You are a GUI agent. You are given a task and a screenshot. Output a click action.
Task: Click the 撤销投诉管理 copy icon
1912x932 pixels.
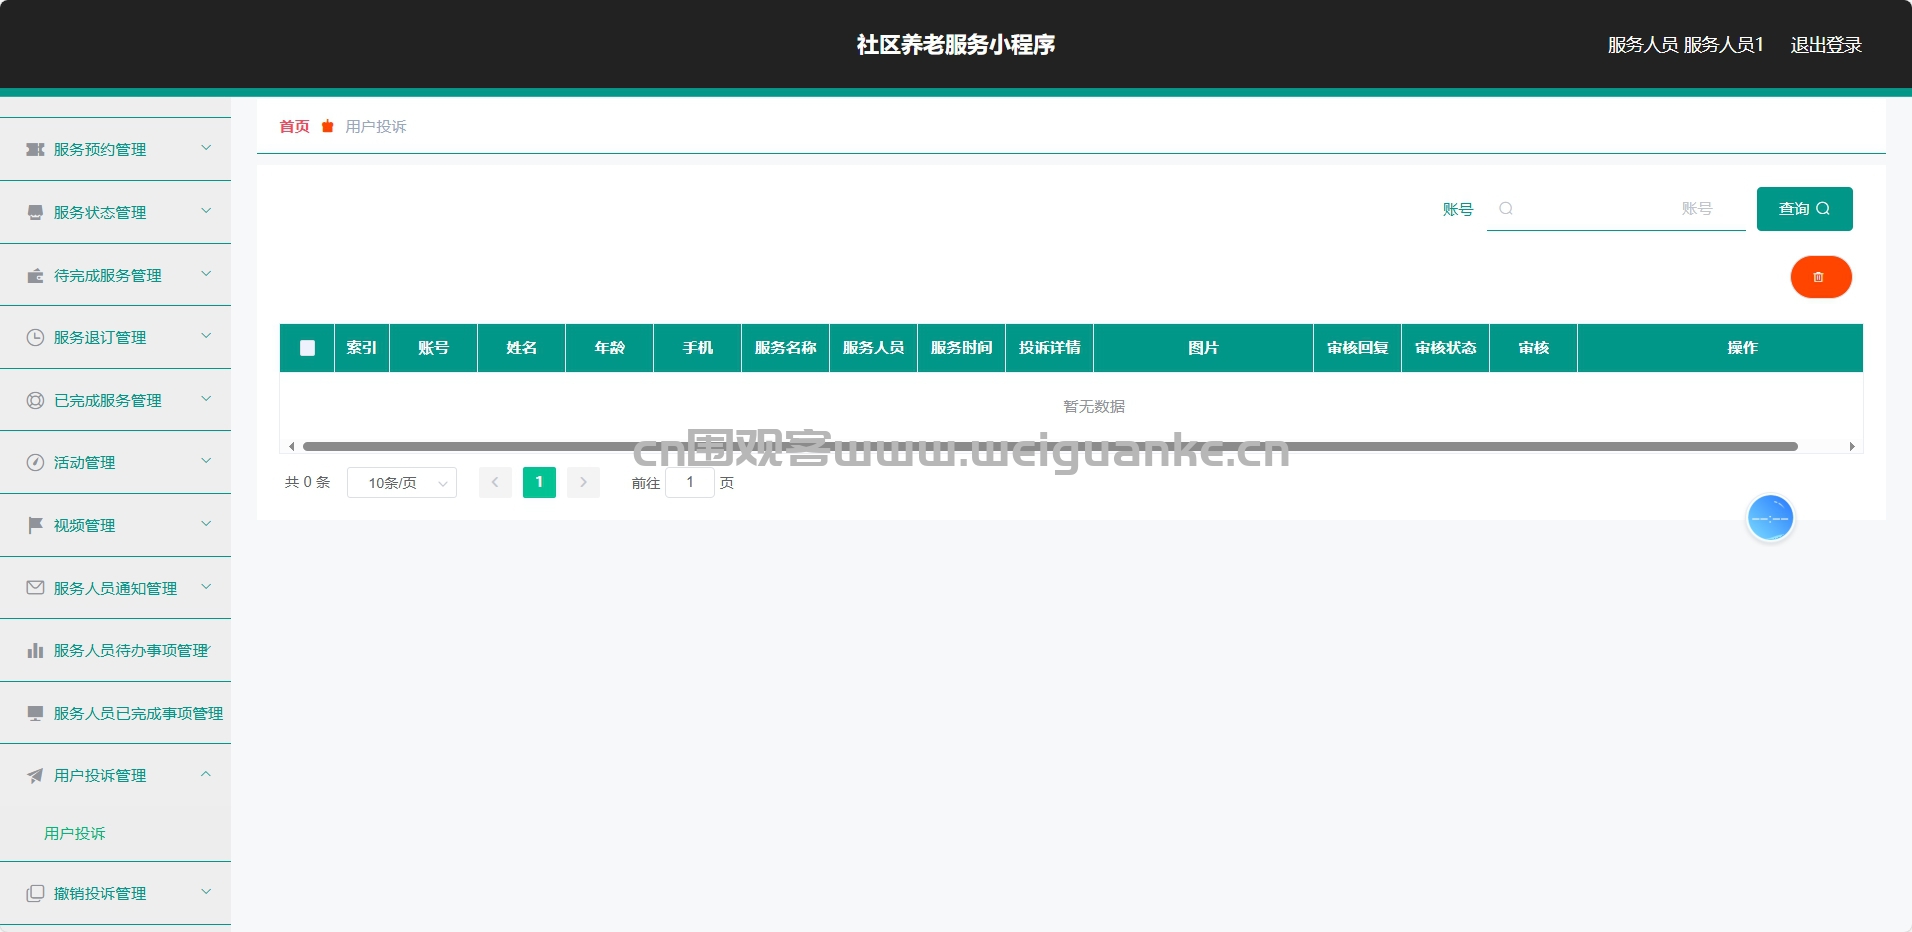(x=35, y=893)
